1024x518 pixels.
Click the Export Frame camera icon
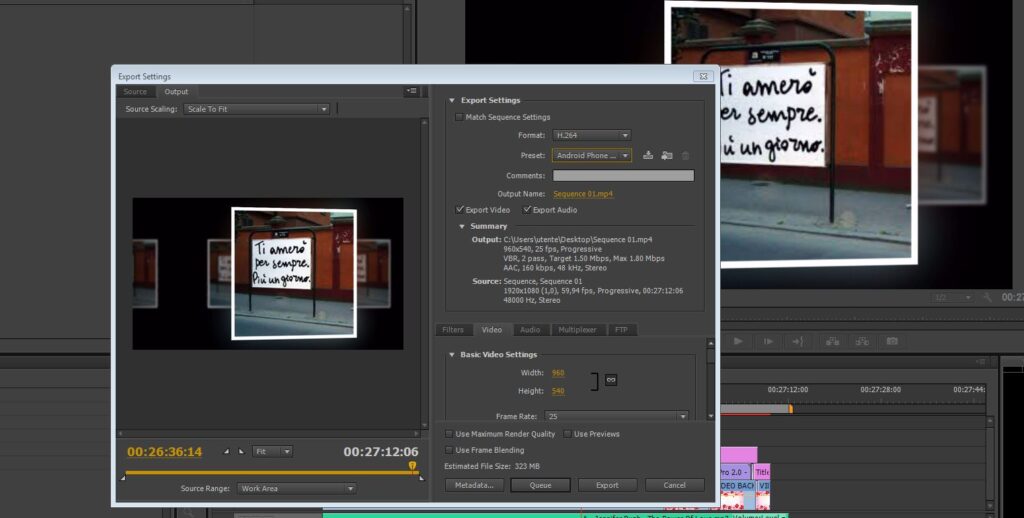coord(892,341)
